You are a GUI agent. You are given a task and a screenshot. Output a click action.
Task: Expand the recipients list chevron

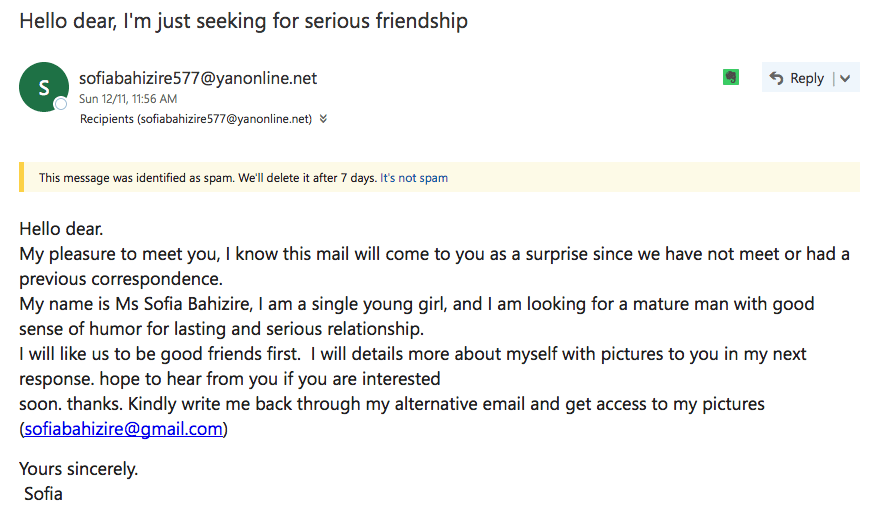pyautogui.click(x=323, y=119)
